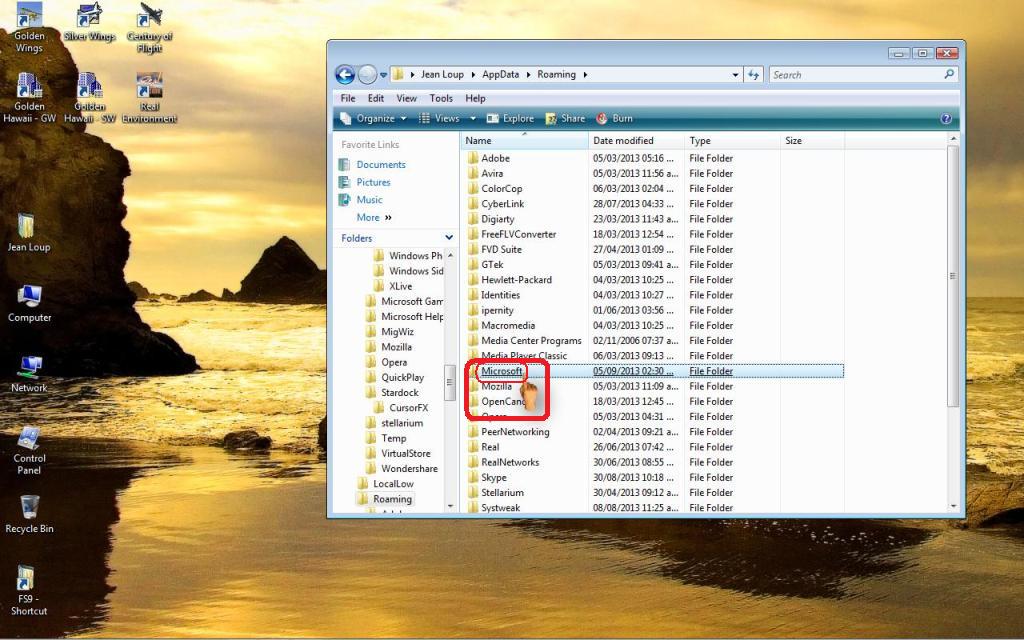Open the Organize dropdown menu
The width and height of the screenshot is (1024, 640).
coord(373,118)
